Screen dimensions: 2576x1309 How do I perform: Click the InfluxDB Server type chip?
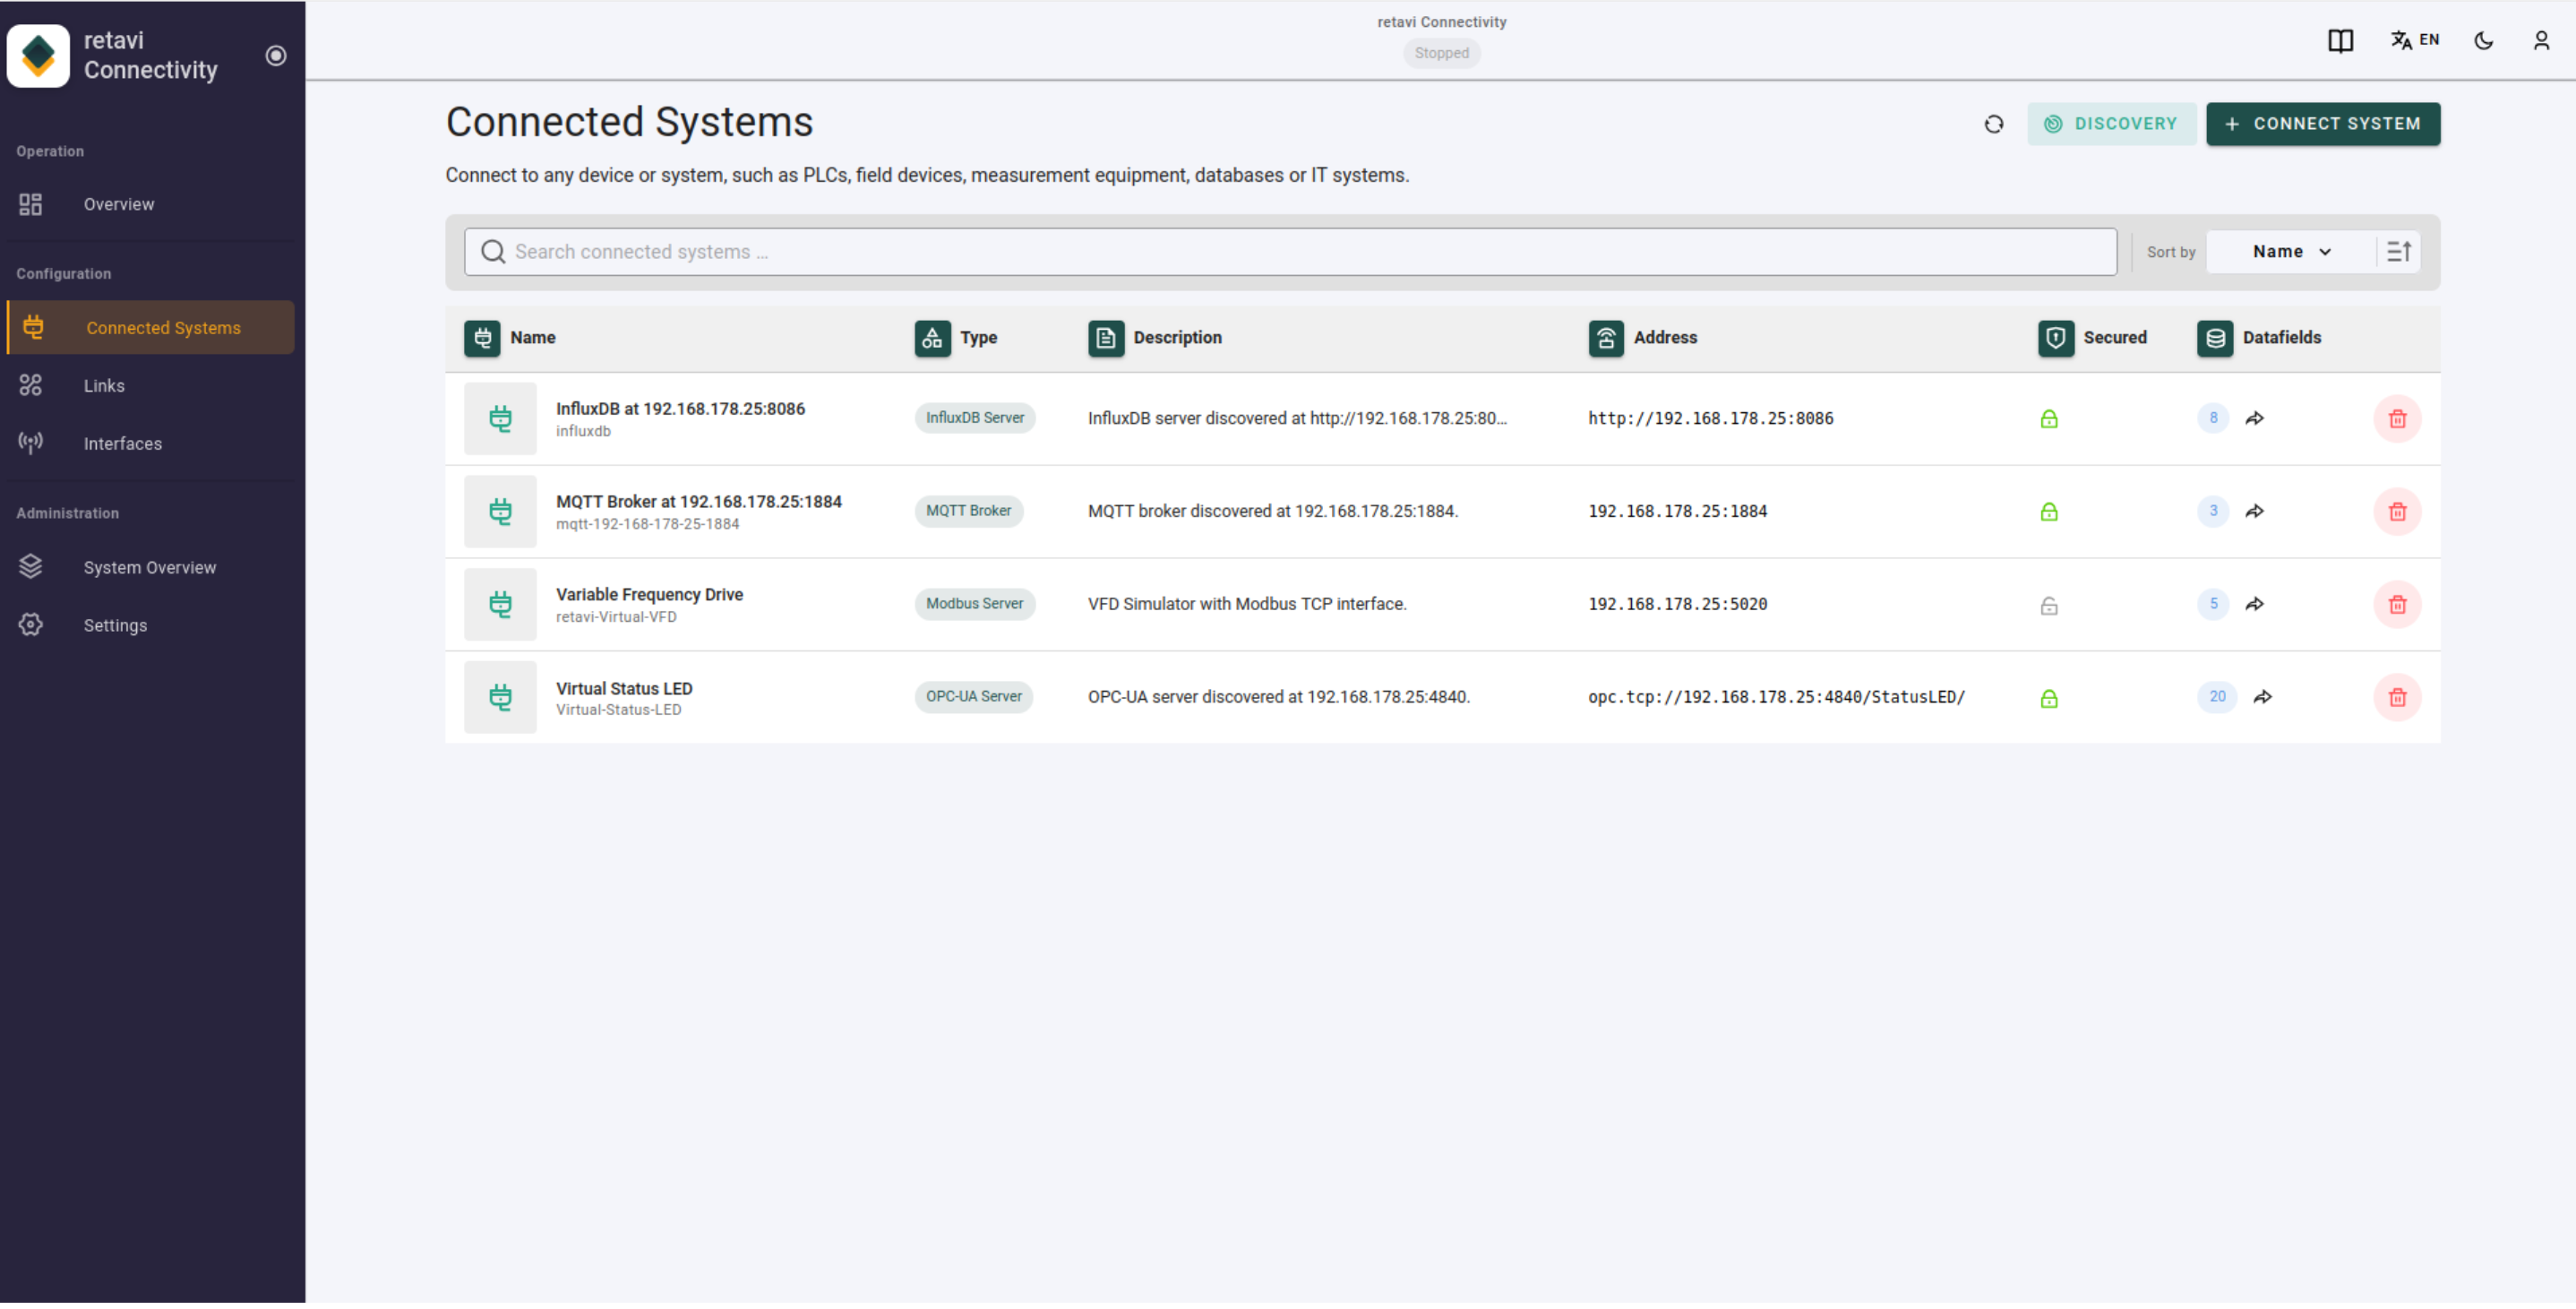coord(974,418)
